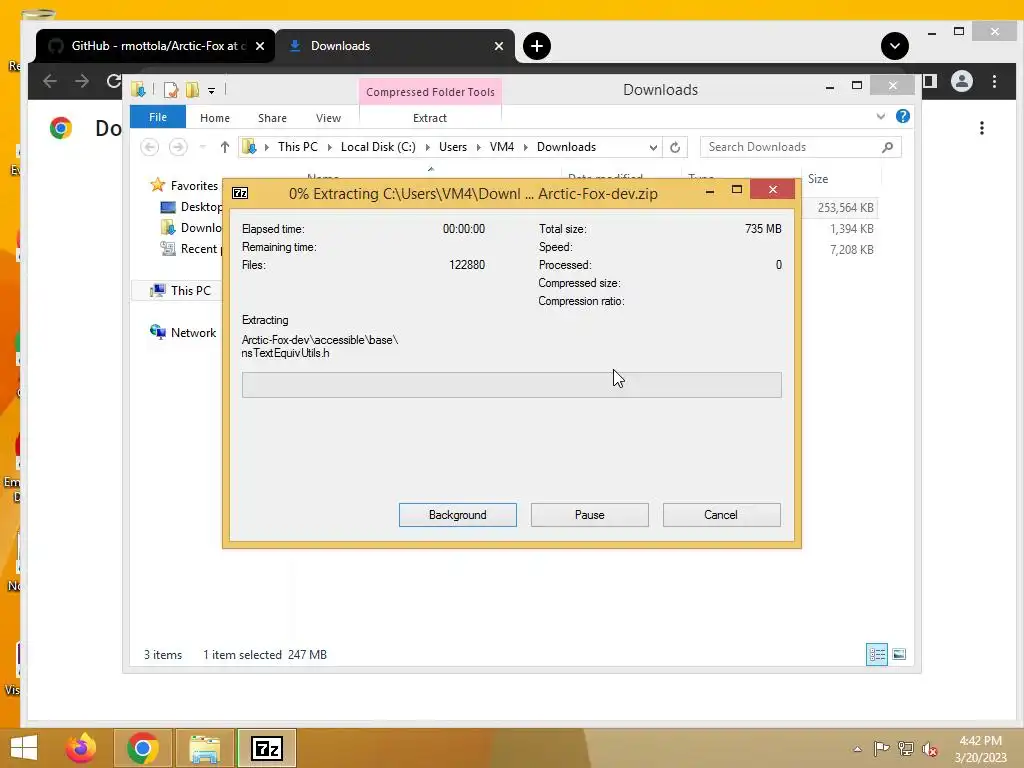Open Windows Start button
Image resolution: width=1024 pixels, height=768 pixels.
(24, 748)
